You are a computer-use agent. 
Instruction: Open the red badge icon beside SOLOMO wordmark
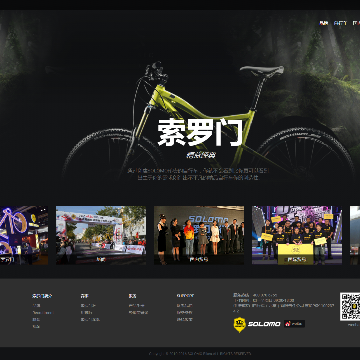pos(294,324)
